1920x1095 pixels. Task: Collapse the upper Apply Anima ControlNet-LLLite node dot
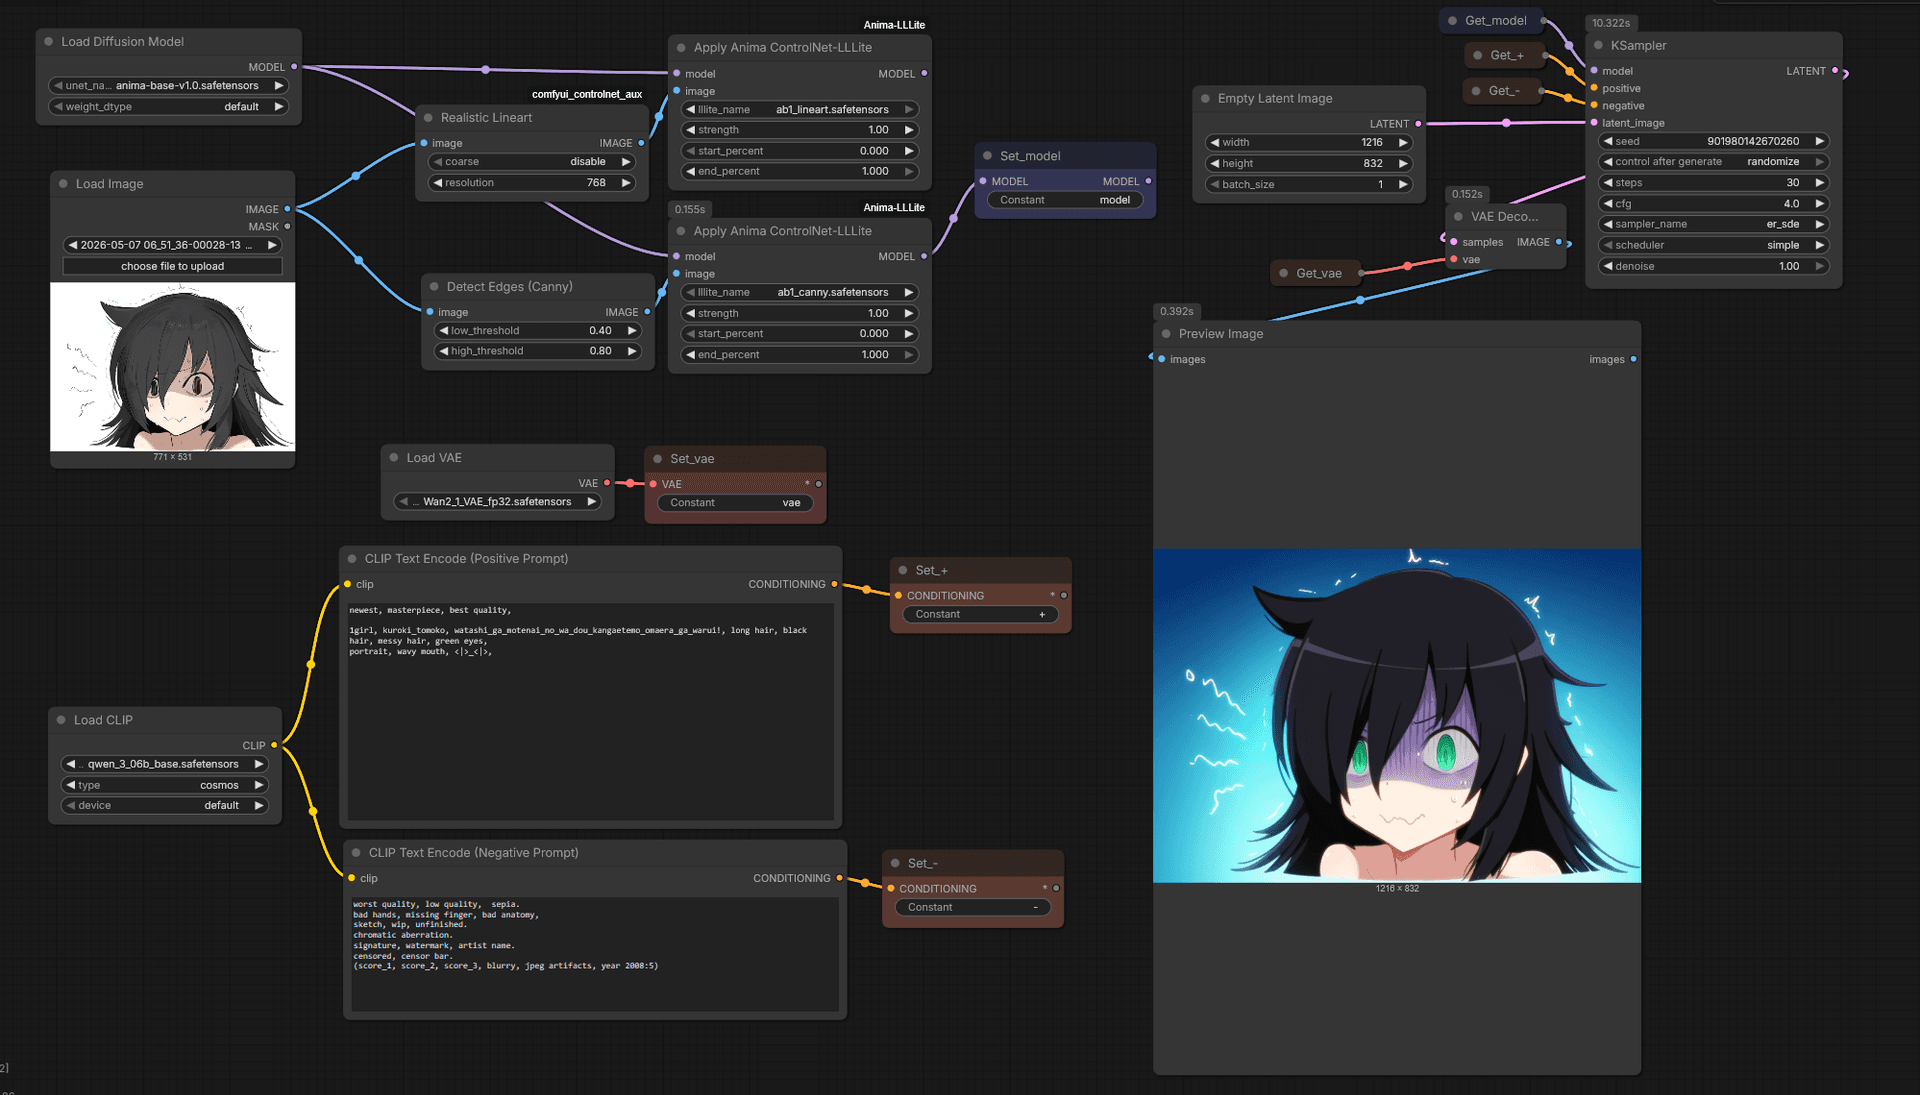tap(681, 48)
